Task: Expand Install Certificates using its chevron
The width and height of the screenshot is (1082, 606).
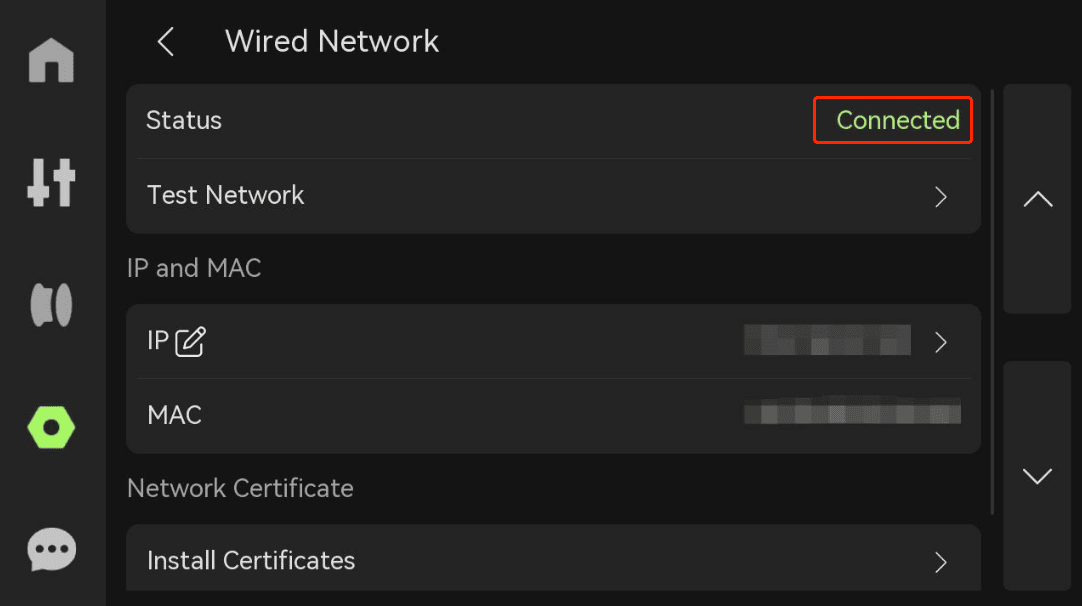Action: click(941, 563)
